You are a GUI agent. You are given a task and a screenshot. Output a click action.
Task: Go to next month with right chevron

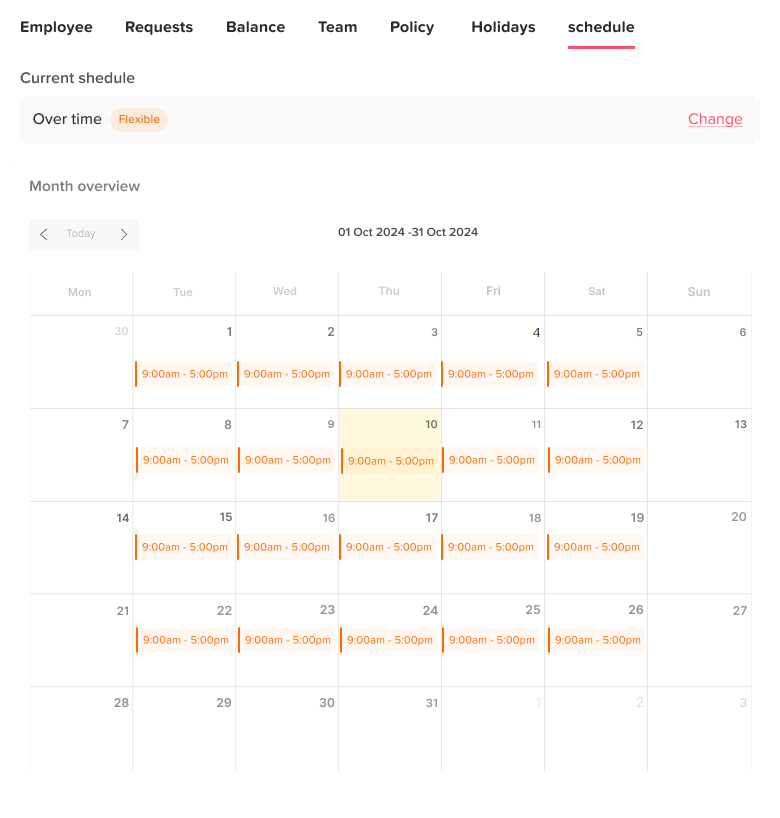(124, 234)
